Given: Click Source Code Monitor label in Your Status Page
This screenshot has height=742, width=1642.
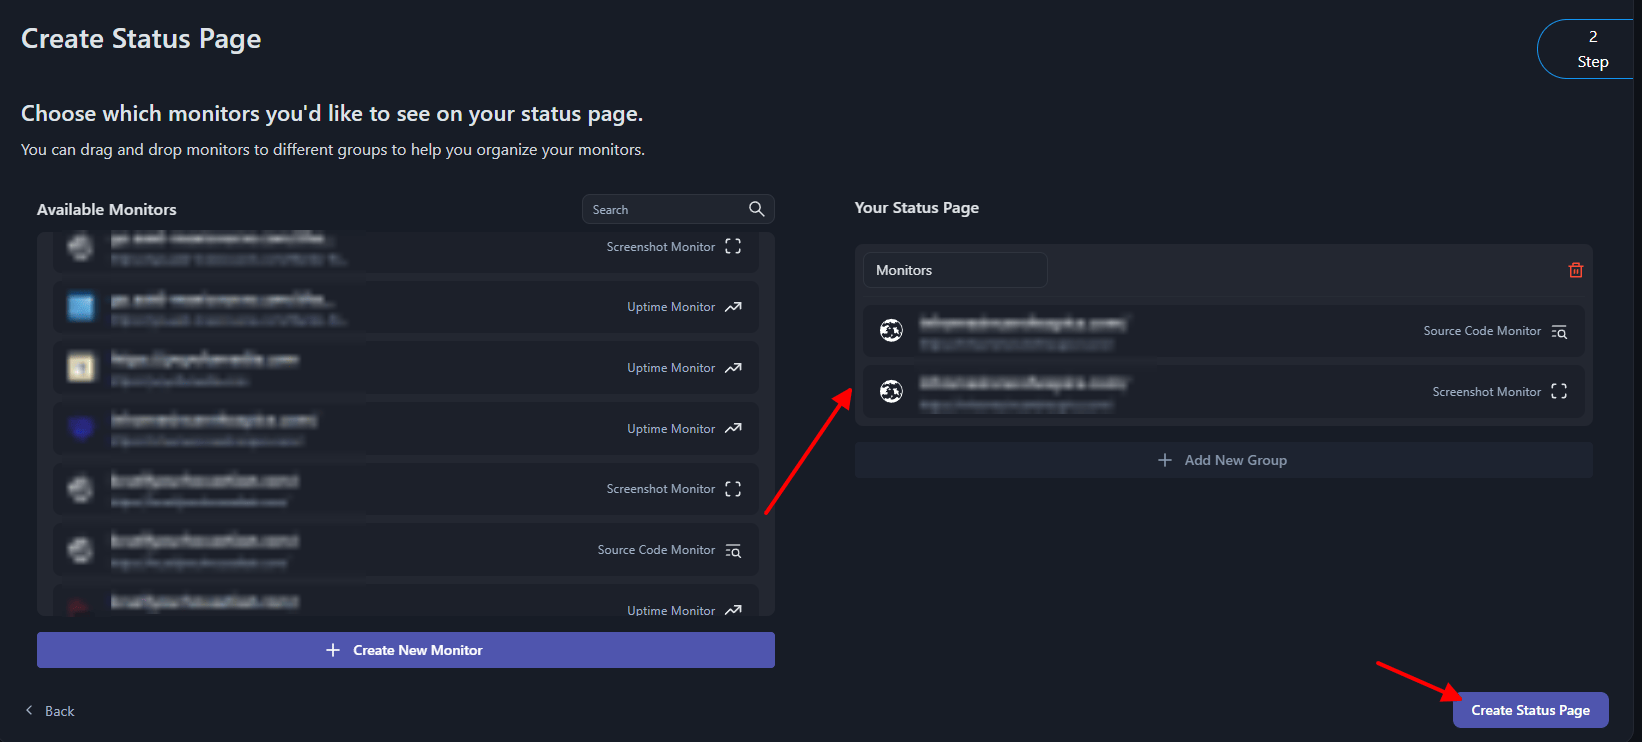Looking at the screenshot, I should pos(1482,331).
